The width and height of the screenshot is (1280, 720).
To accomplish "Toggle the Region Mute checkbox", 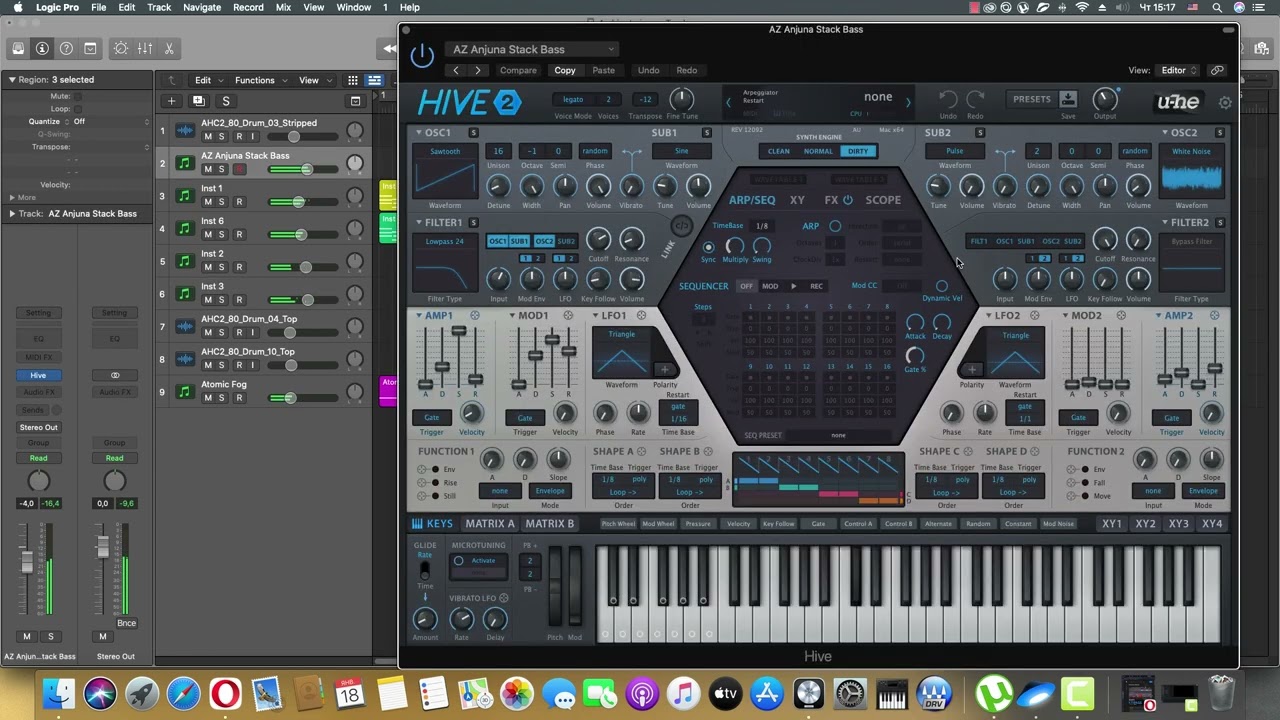I will click(x=78, y=97).
